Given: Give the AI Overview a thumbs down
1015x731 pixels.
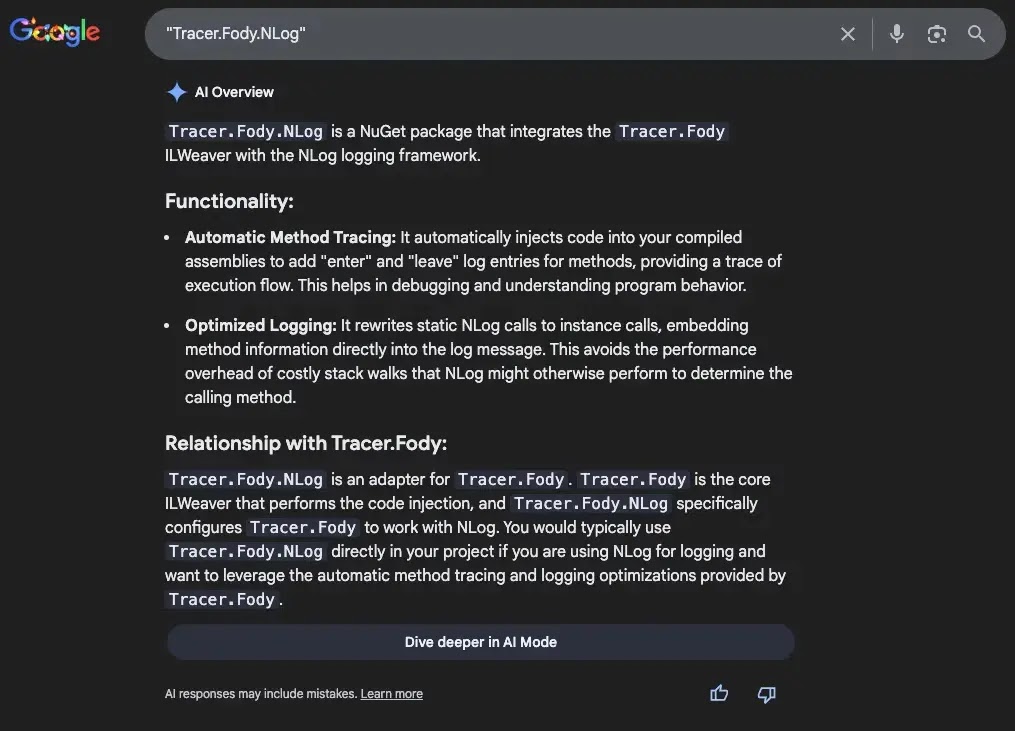Looking at the screenshot, I should [x=766, y=693].
